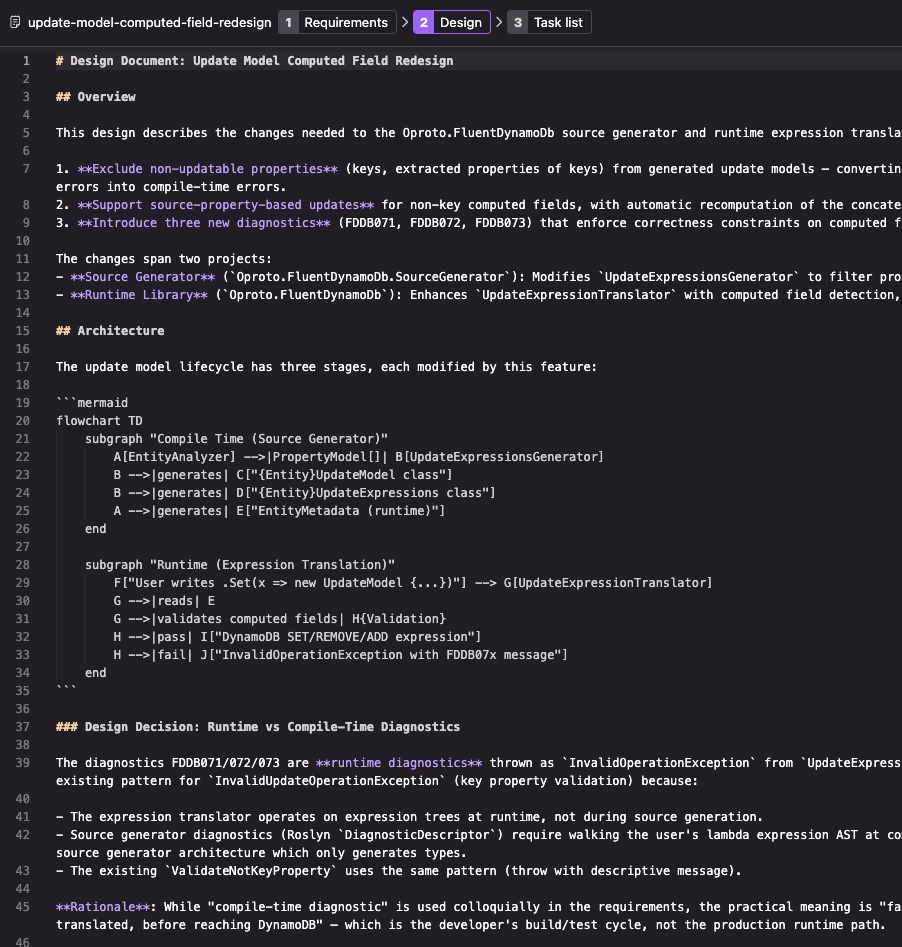The height and width of the screenshot is (947, 902).
Task: Click the line starting with F["User writes .Set
Action: click(413, 583)
